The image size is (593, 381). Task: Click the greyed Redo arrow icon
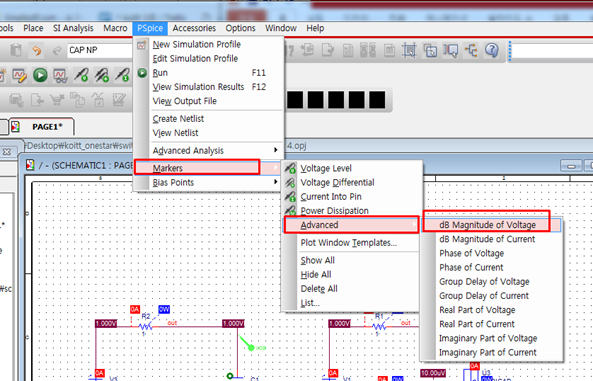[x=57, y=50]
